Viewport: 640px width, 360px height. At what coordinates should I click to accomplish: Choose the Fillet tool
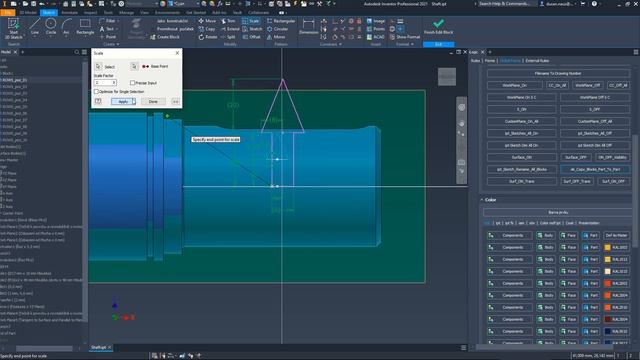[x=108, y=21]
